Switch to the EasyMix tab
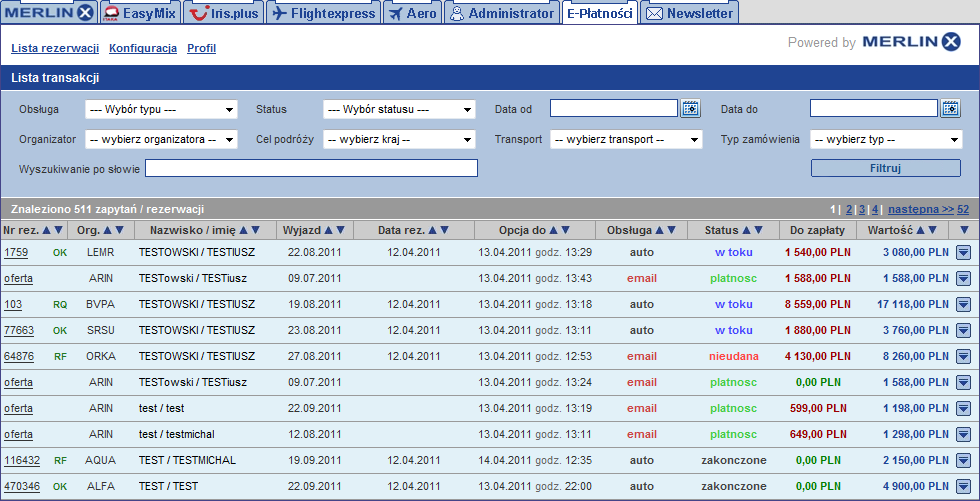Screen dimensions: 980x501 [140, 12]
